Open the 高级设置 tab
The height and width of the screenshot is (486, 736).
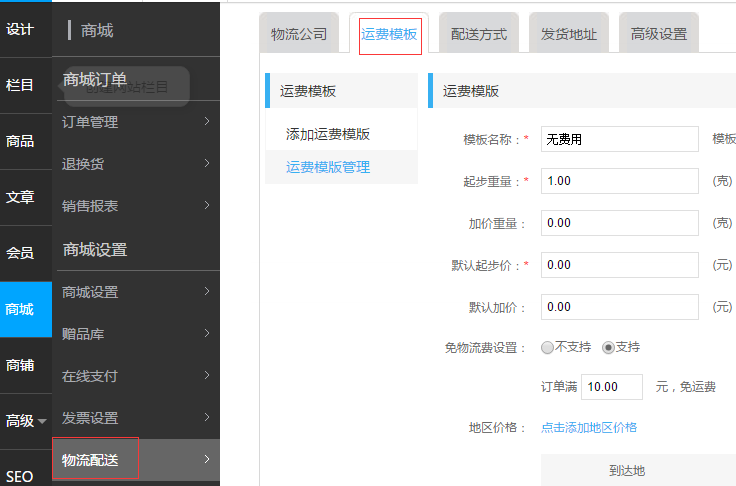coord(659,35)
